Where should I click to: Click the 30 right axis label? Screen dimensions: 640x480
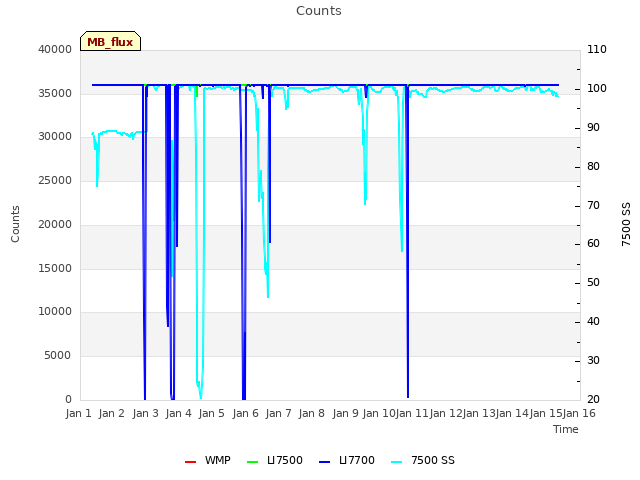pos(593,360)
